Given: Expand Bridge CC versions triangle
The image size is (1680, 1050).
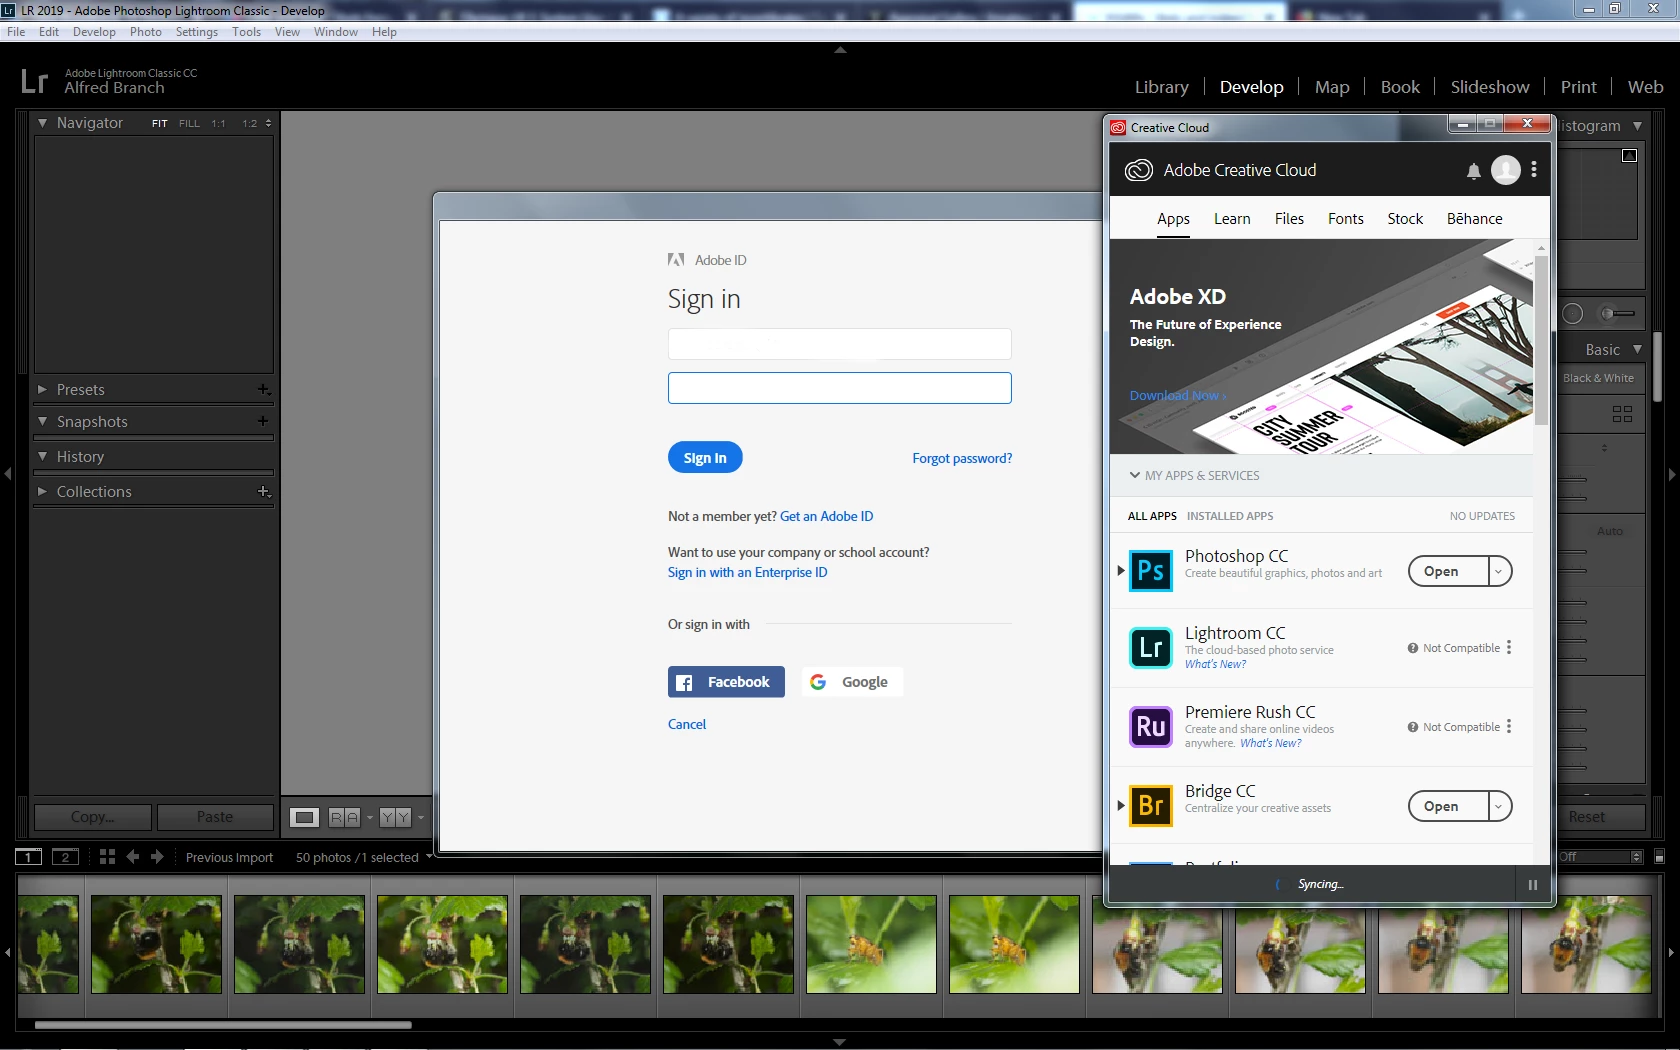Looking at the screenshot, I should point(1121,806).
